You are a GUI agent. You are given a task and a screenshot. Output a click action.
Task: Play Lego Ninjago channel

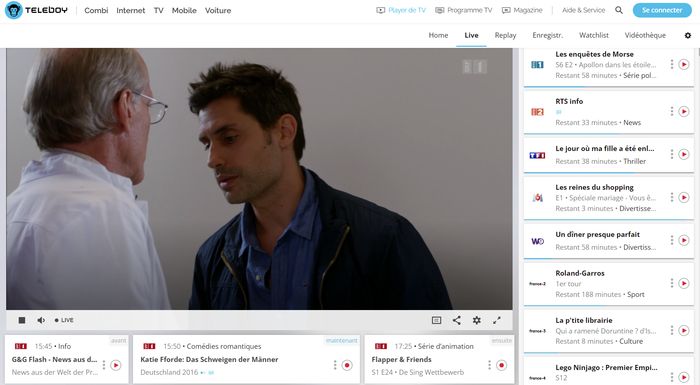tap(684, 377)
